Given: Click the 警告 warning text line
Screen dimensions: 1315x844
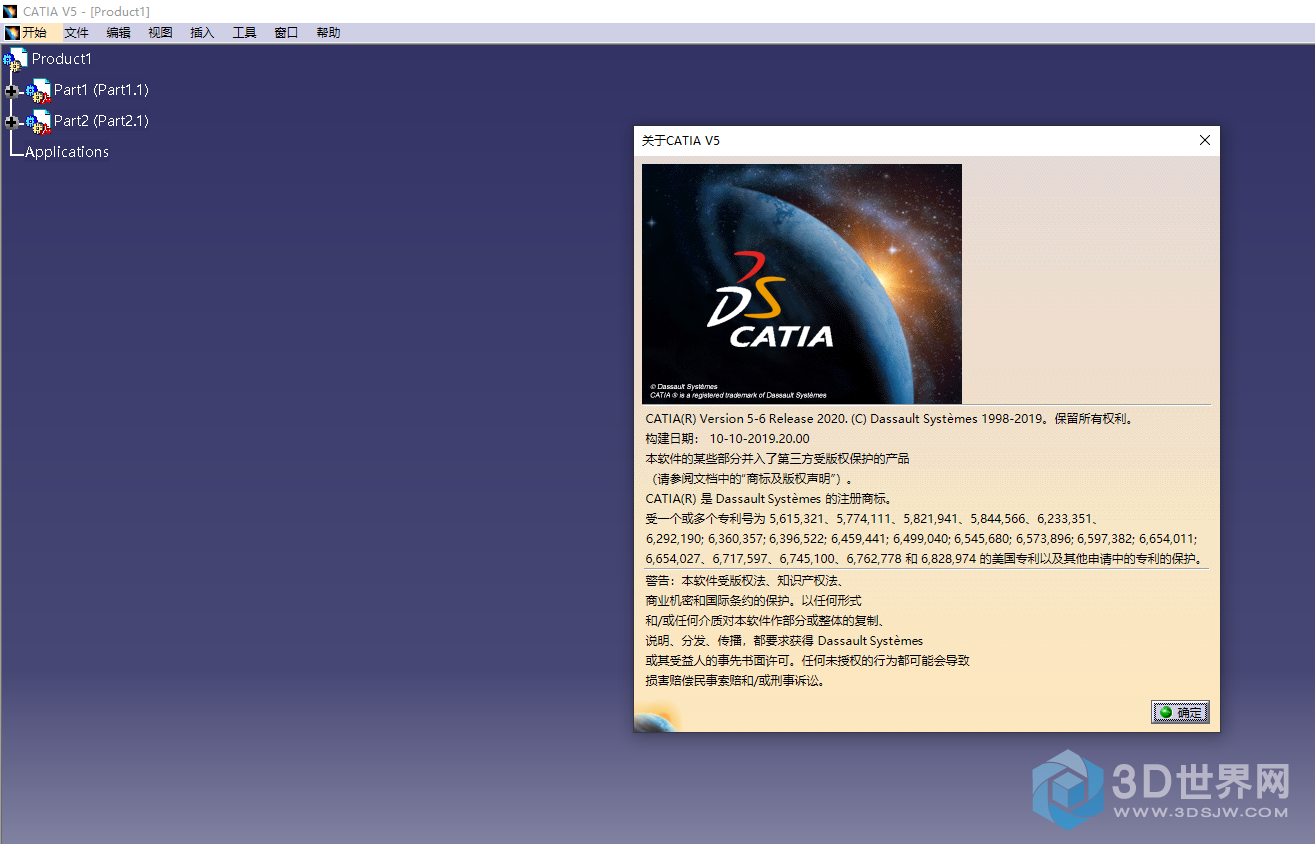Looking at the screenshot, I should (746, 580).
